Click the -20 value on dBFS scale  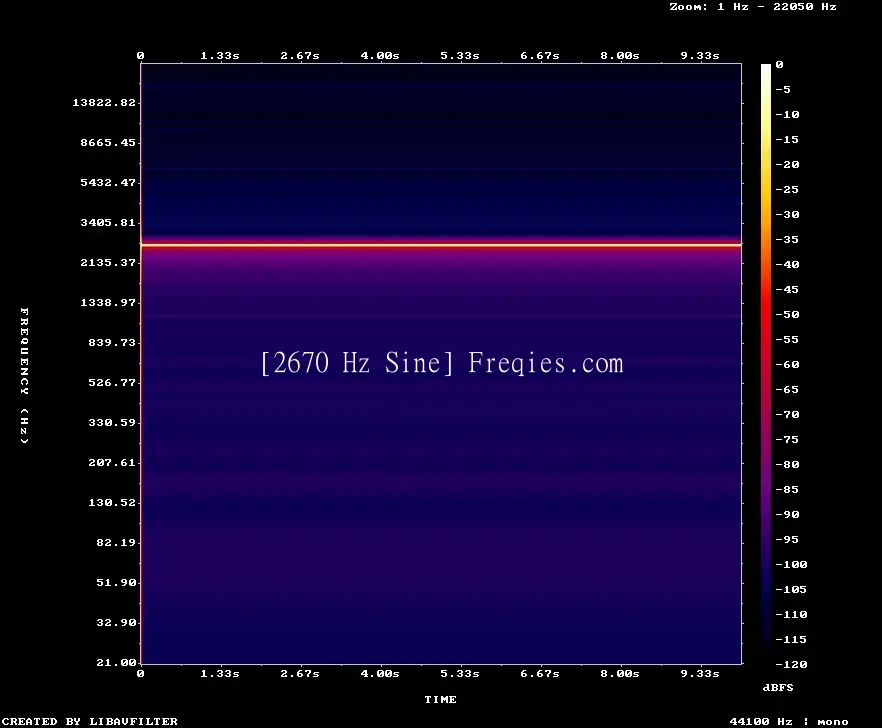[787, 164]
